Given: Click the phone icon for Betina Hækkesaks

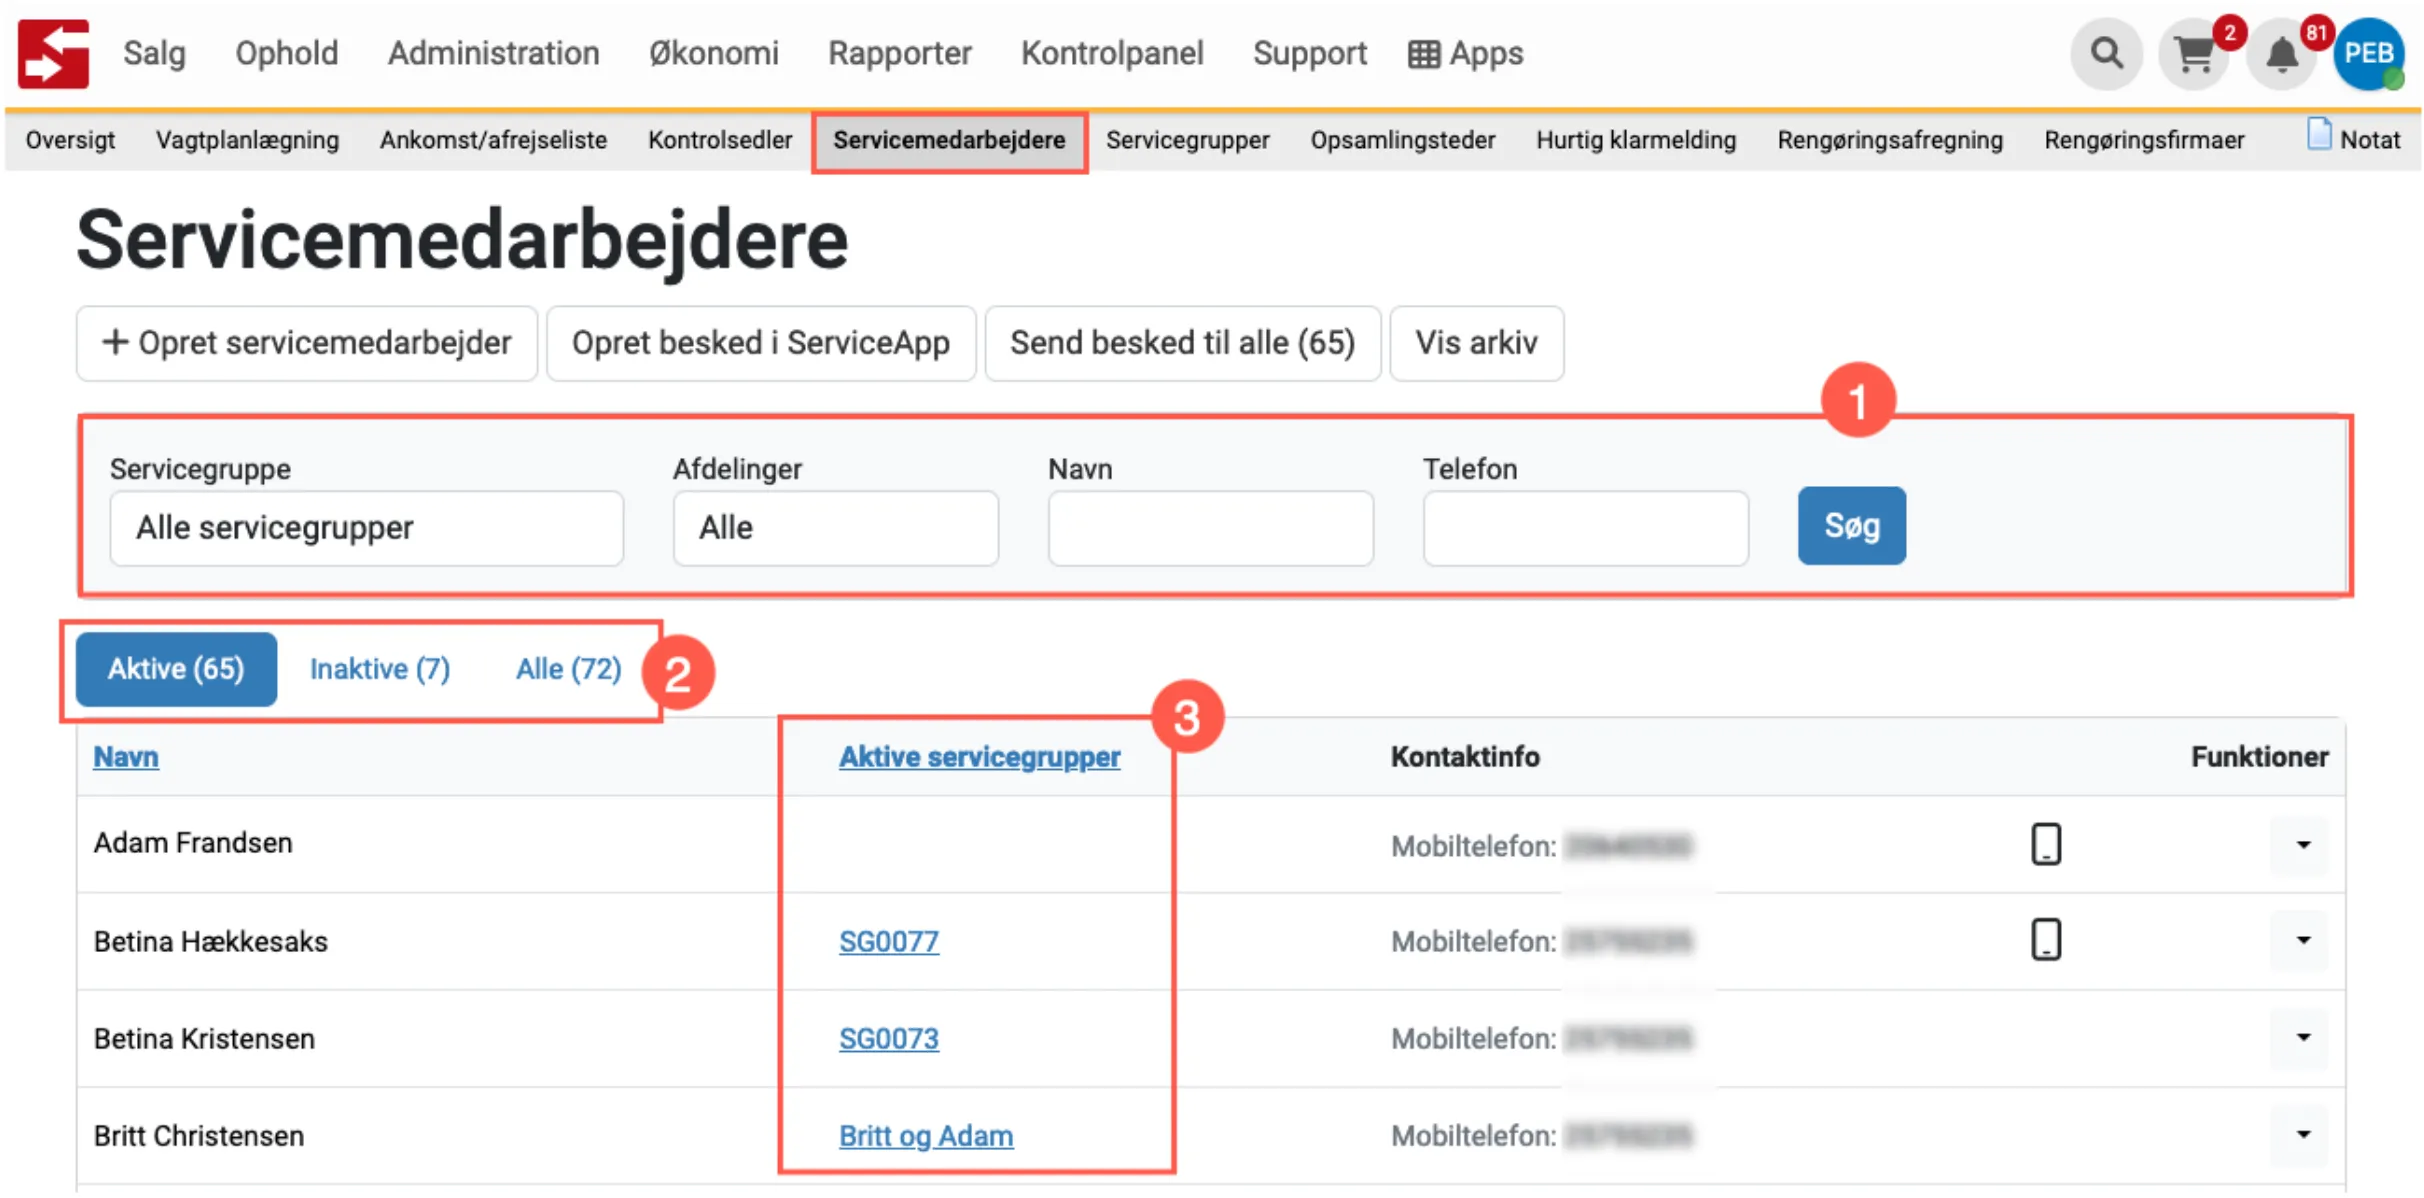Looking at the screenshot, I should [x=2046, y=940].
